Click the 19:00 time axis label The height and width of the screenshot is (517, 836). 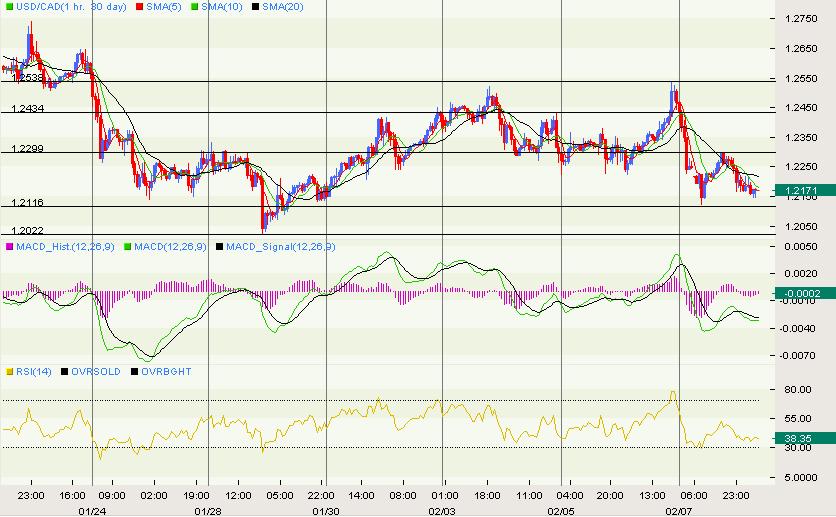[x=196, y=496]
